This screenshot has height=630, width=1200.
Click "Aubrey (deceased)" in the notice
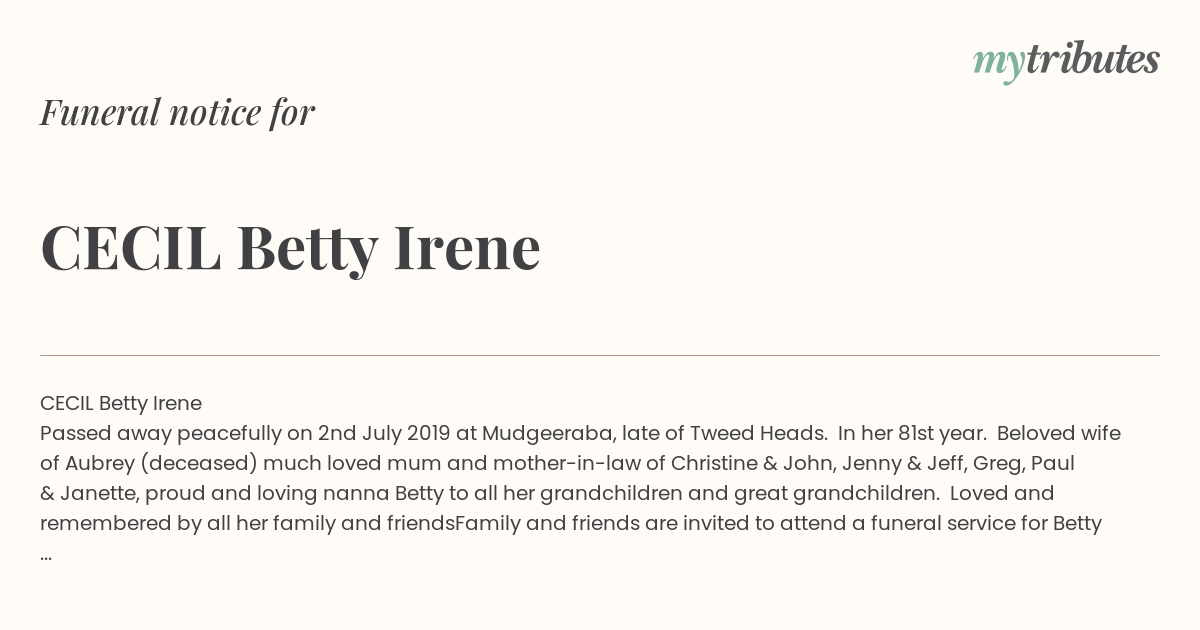click(x=151, y=463)
